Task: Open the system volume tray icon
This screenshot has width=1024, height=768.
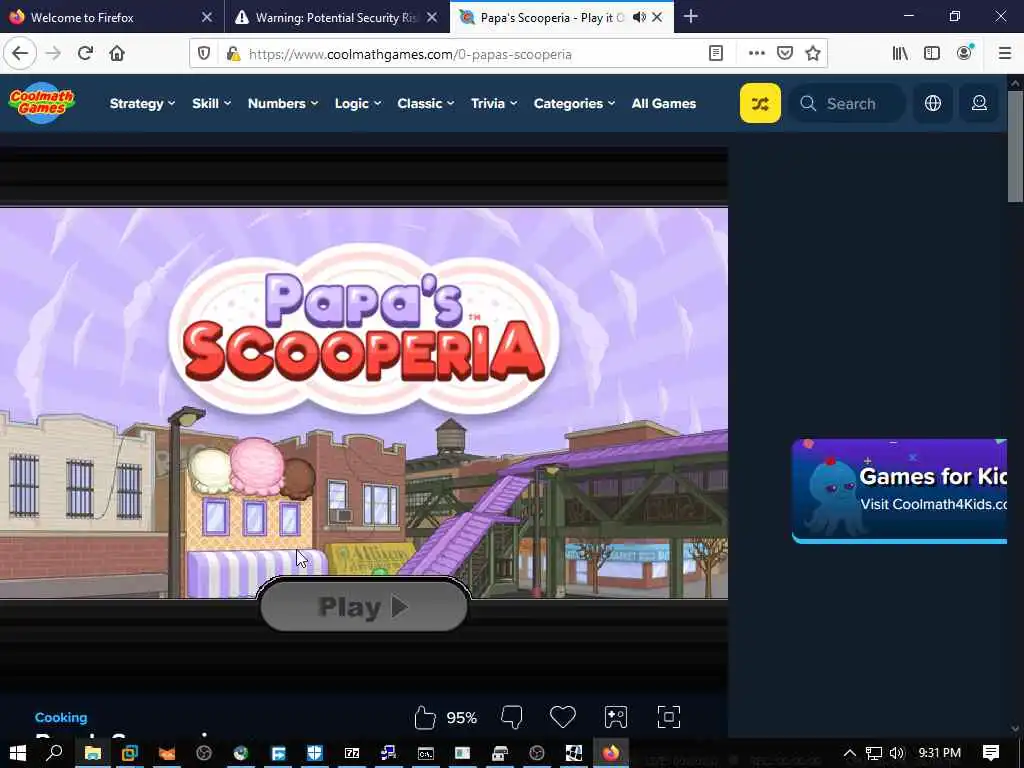Action: pyautogui.click(x=897, y=753)
